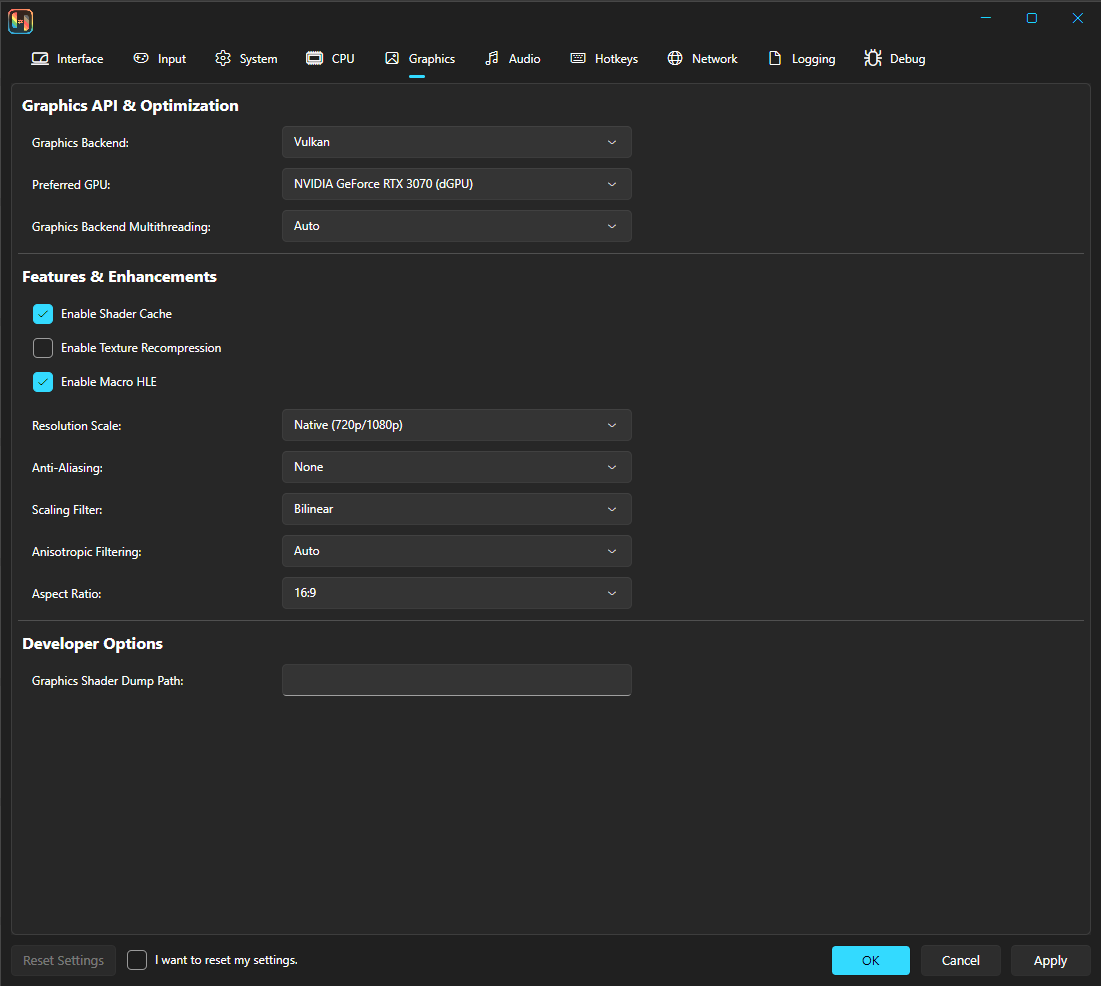Click the 'Graphics Shader Dump Path:' label
This screenshot has height=986, width=1101.
tap(107, 681)
